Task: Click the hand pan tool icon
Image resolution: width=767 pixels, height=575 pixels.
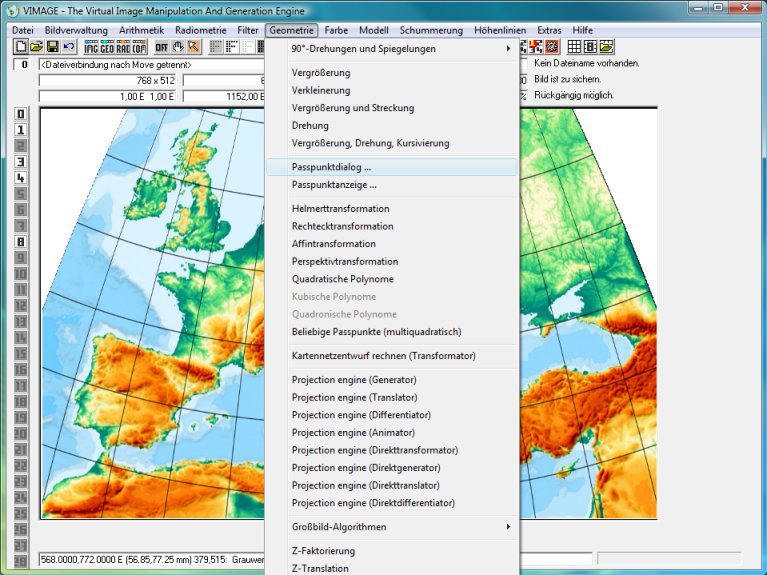Action: (x=178, y=47)
